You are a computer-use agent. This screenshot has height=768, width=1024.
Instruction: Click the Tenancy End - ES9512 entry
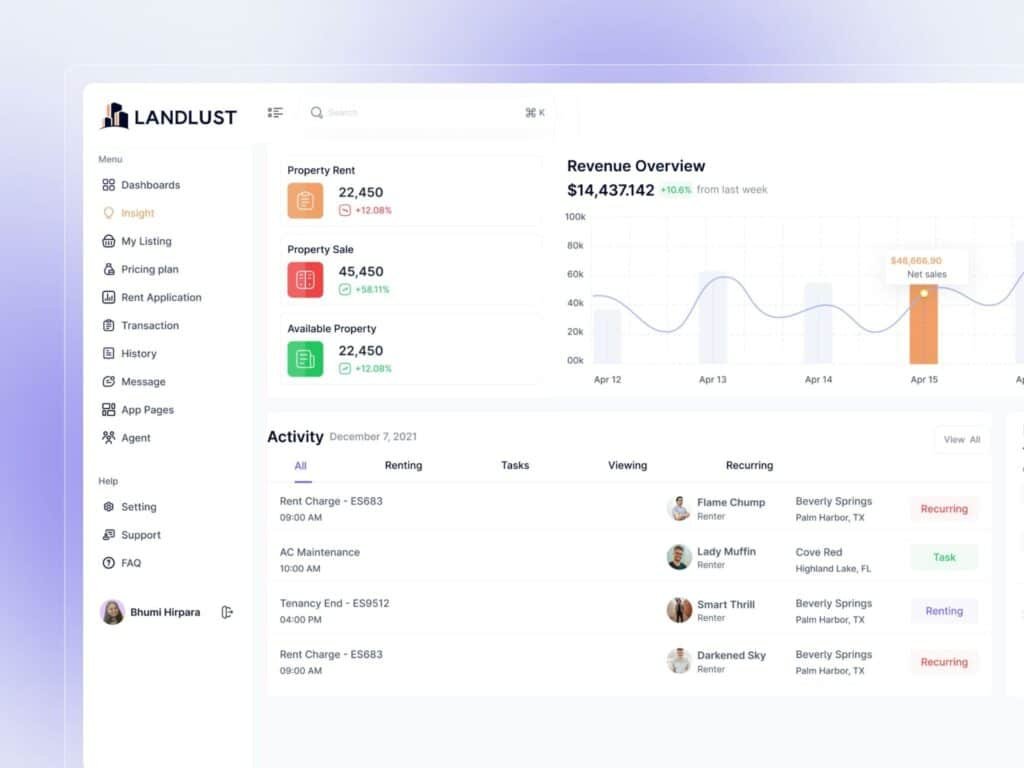[x=334, y=603]
